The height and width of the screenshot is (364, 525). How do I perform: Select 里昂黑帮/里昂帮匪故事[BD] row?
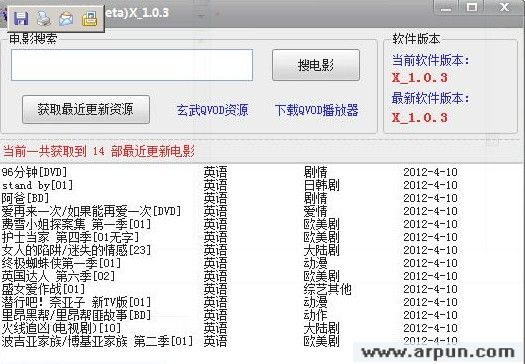pos(229,315)
